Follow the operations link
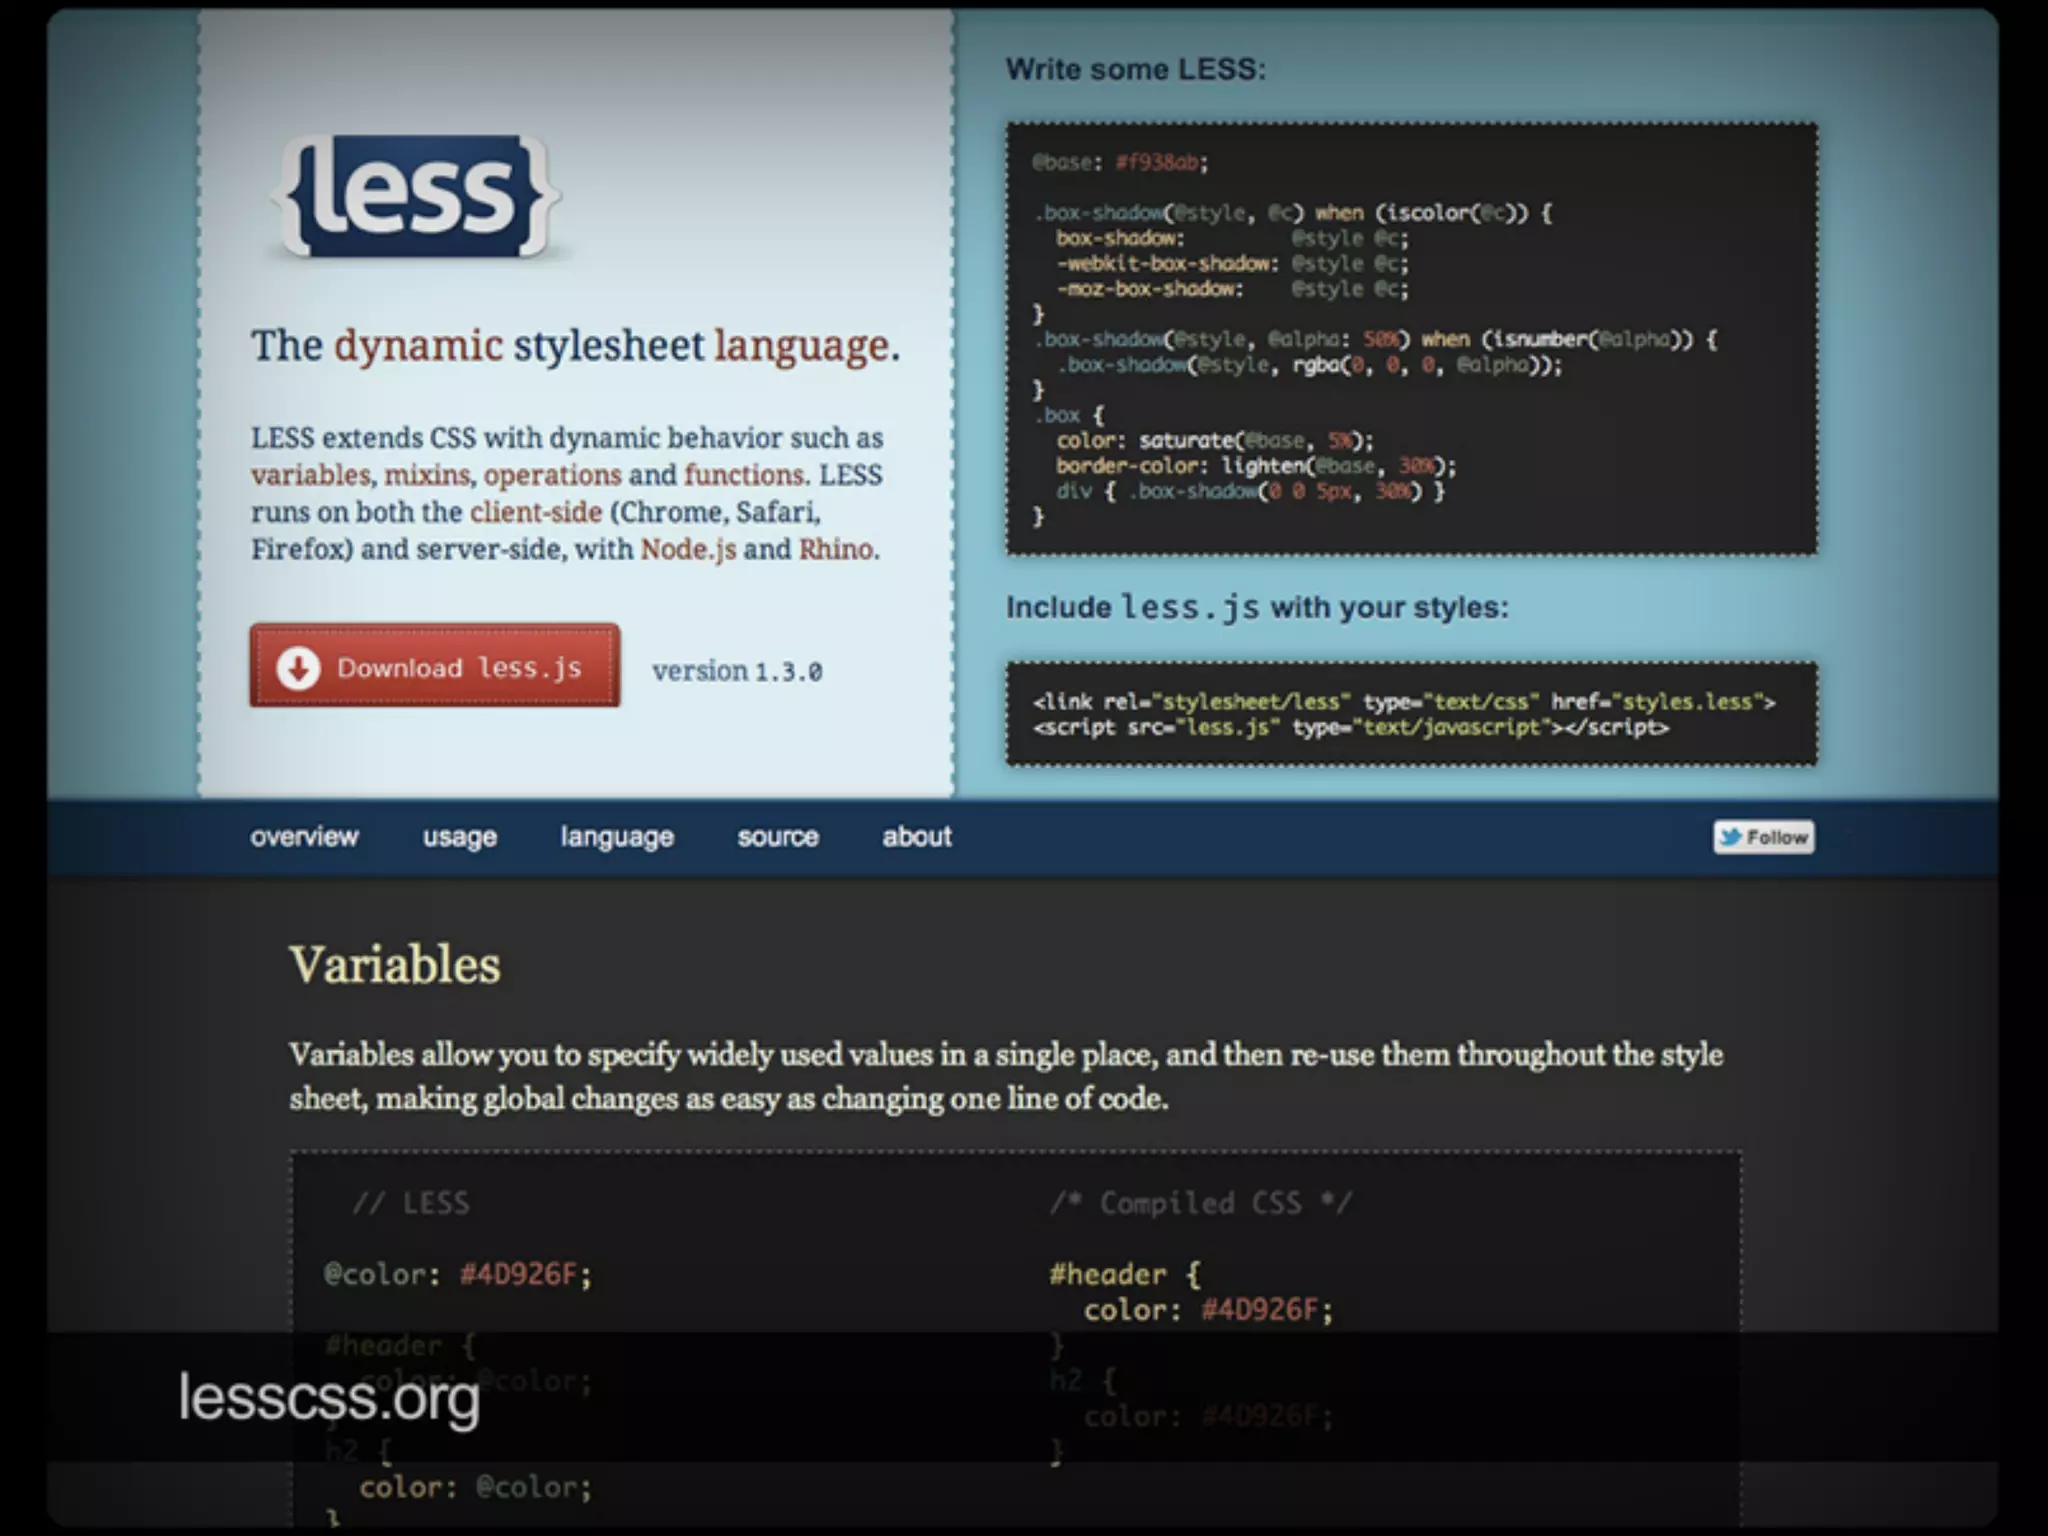This screenshot has width=2048, height=1536. tap(552, 475)
